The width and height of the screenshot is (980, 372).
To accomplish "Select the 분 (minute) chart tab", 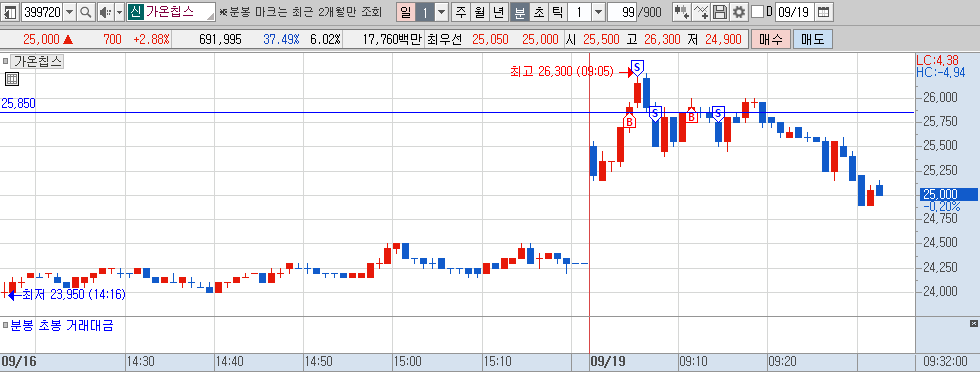I will pyautogui.click(x=519, y=11).
